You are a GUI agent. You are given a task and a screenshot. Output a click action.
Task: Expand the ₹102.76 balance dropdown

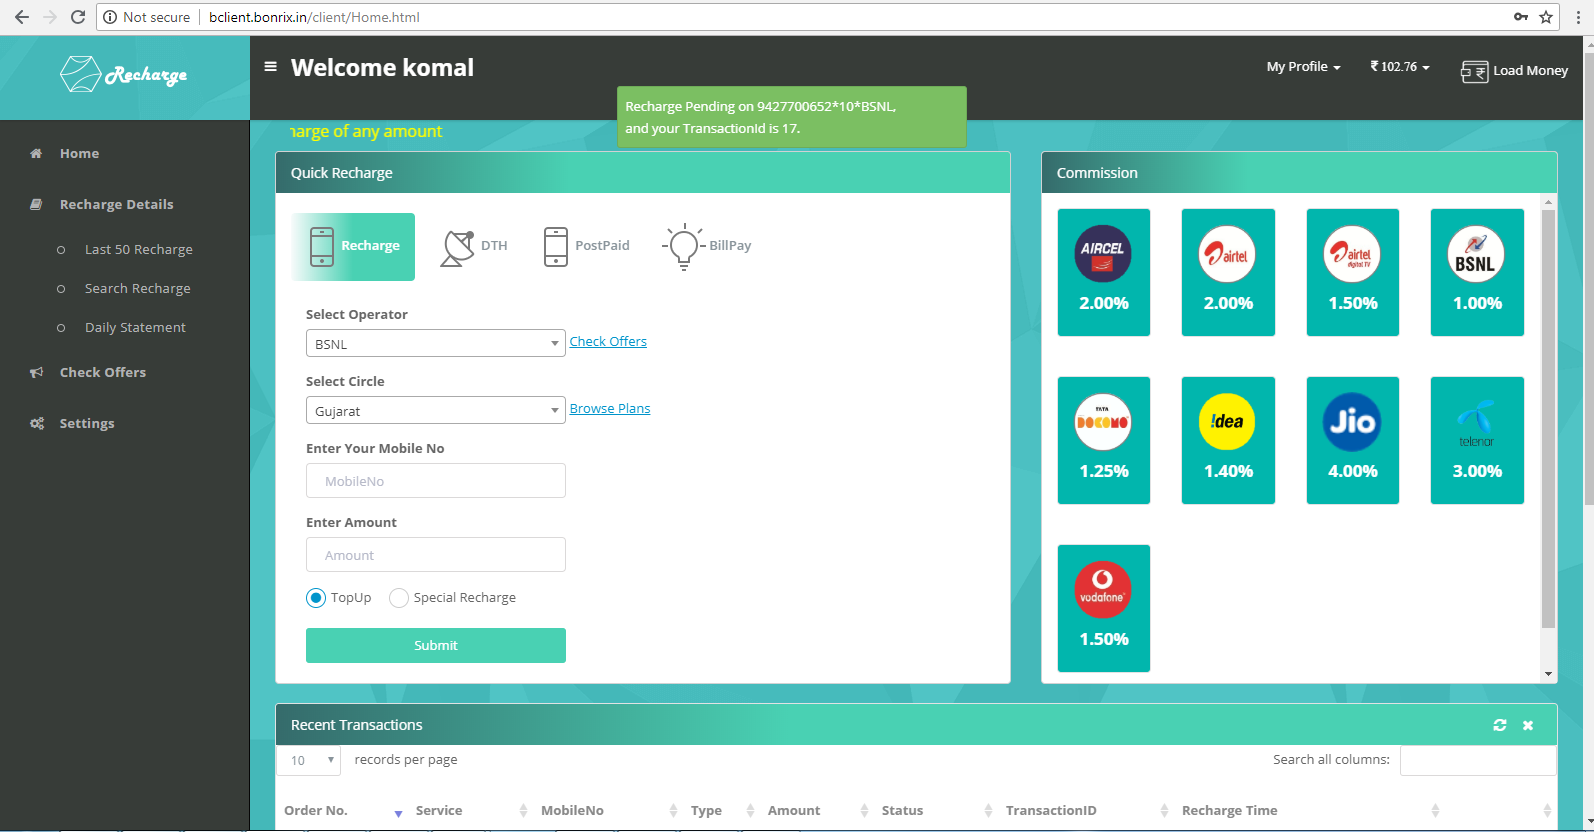(1400, 67)
